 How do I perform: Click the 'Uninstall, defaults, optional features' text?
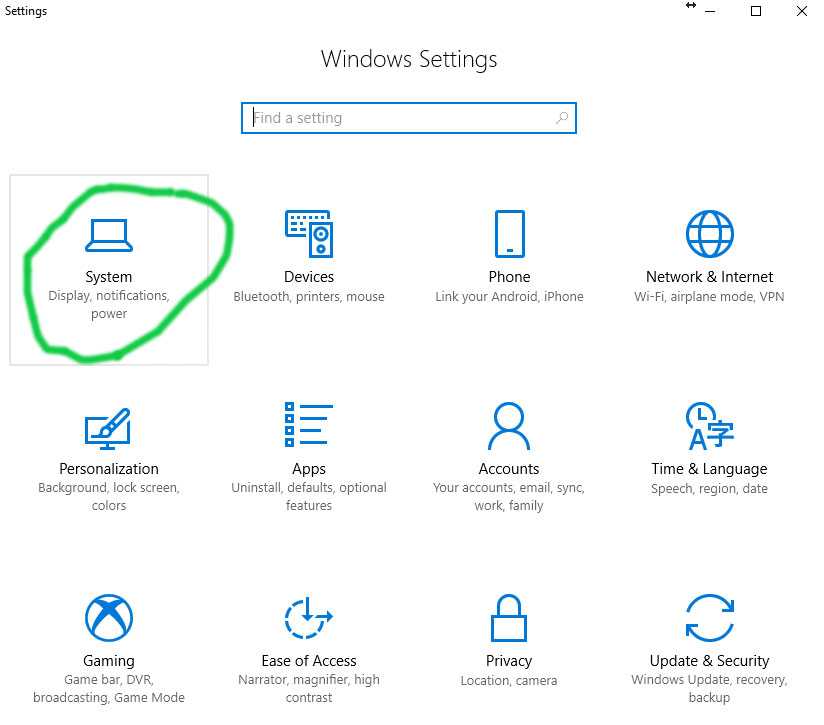(308, 497)
